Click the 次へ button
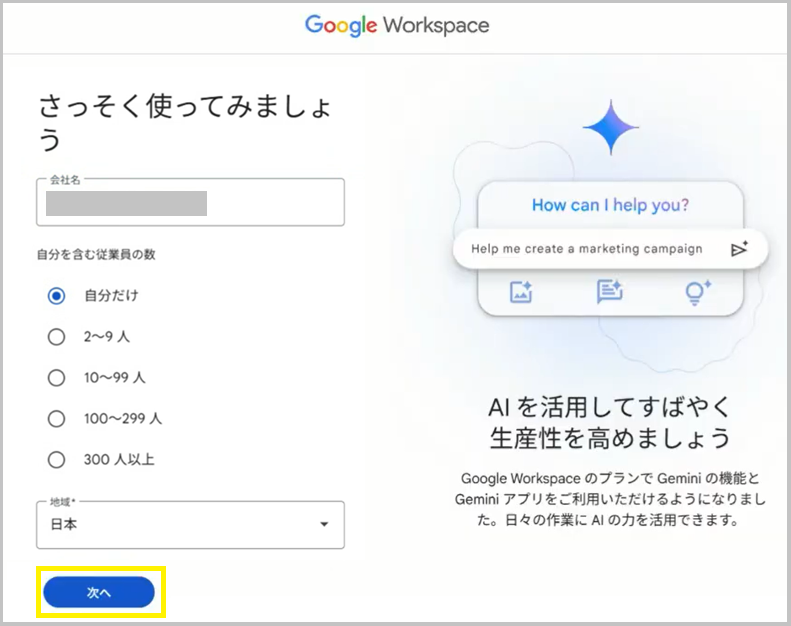The width and height of the screenshot is (791, 626). (99, 592)
